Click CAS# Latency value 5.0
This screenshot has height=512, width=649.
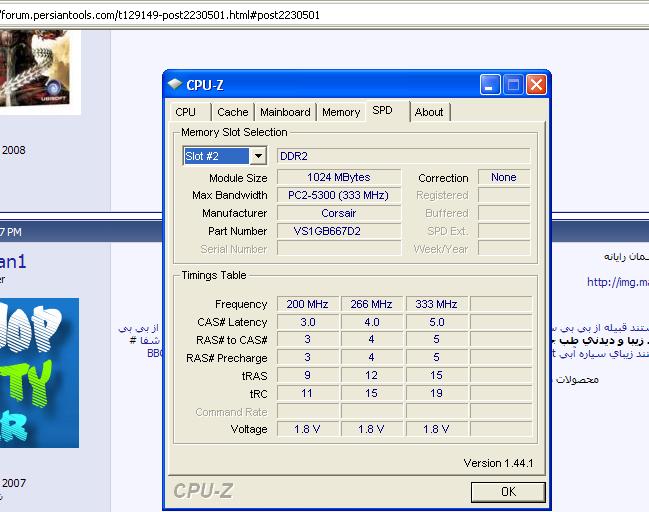[436, 322]
